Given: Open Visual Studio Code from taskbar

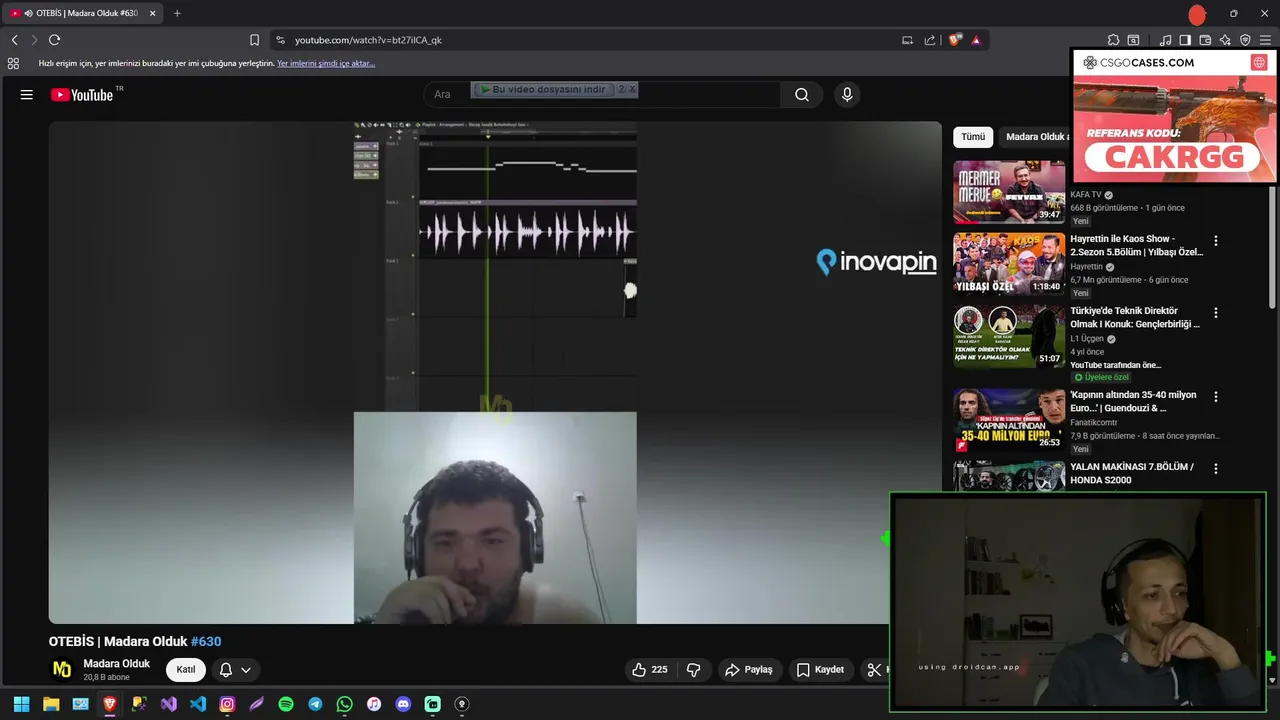Looking at the screenshot, I should pyautogui.click(x=198, y=704).
